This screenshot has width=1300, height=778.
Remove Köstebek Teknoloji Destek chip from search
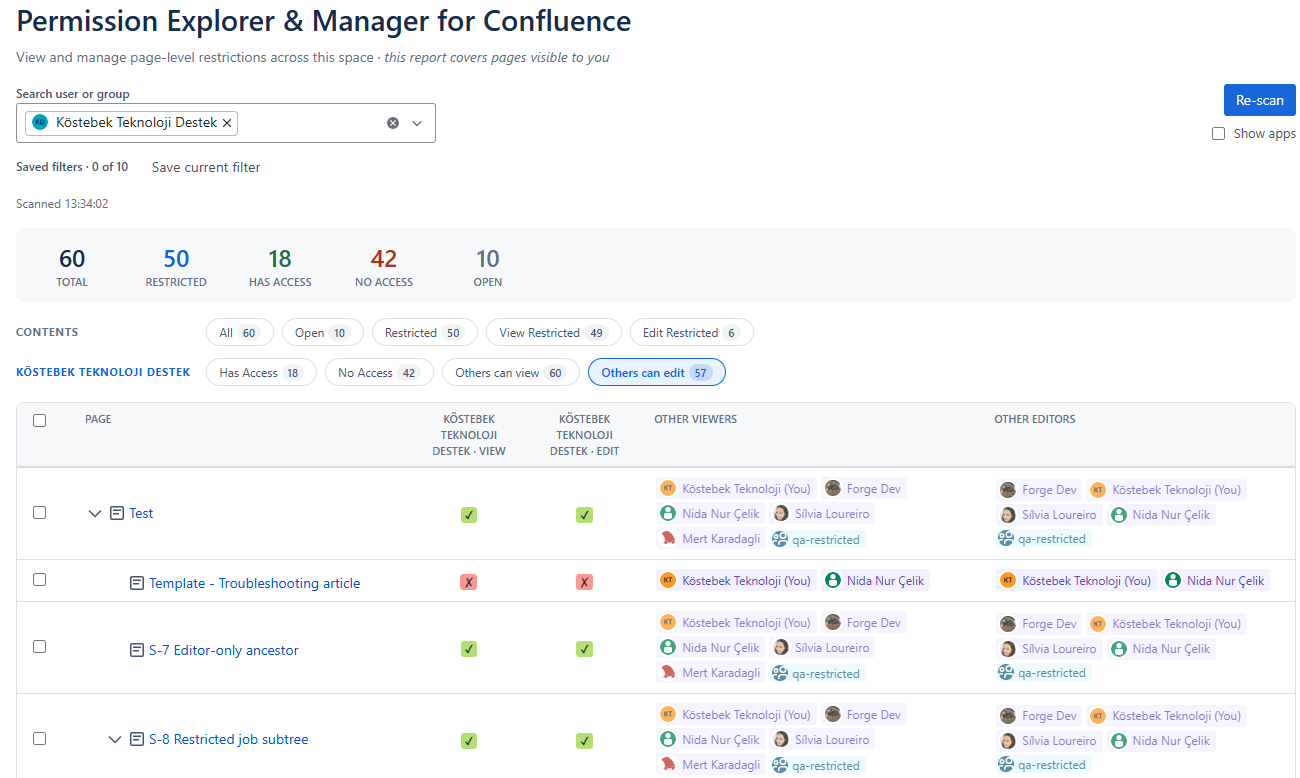click(x=227, y=123)
